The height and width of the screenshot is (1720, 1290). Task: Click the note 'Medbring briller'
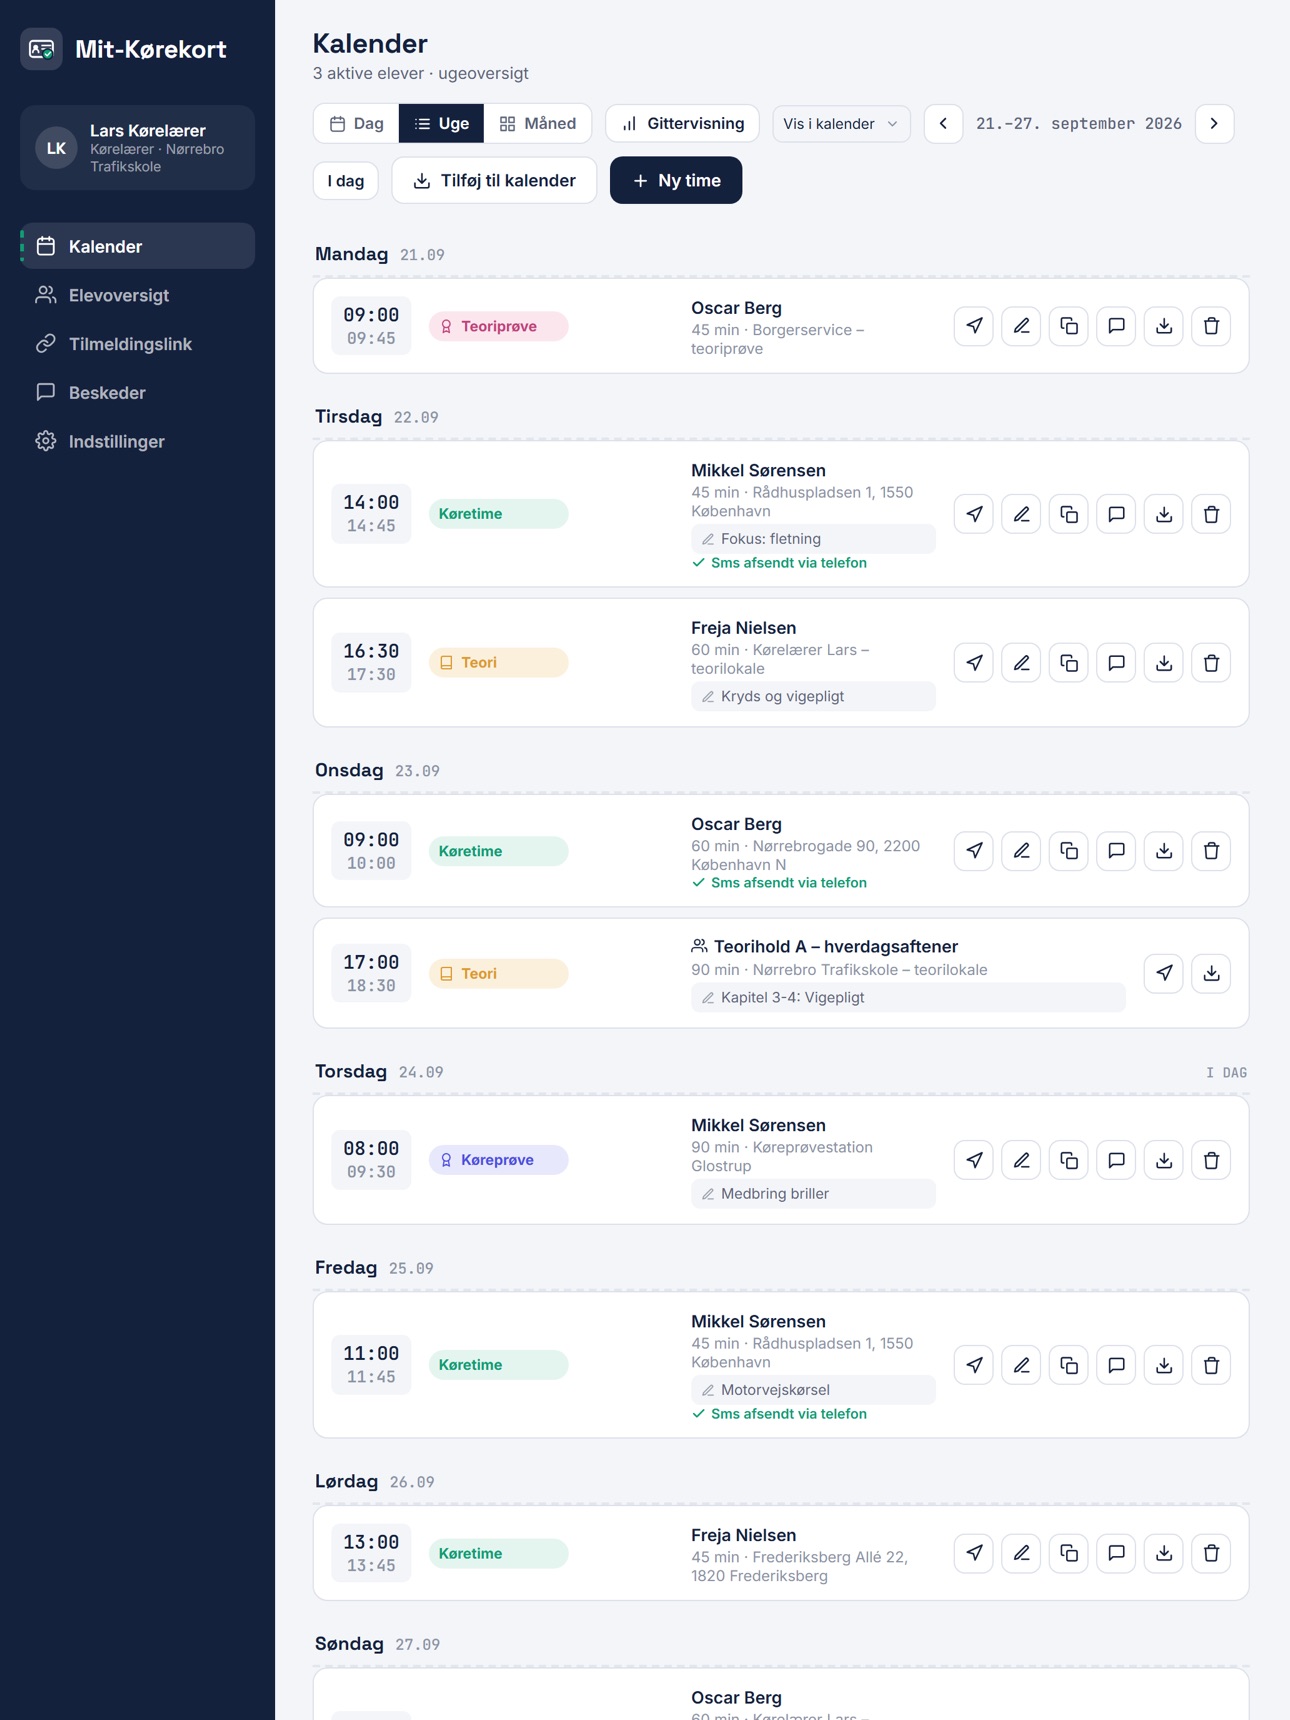point(813,1194)
